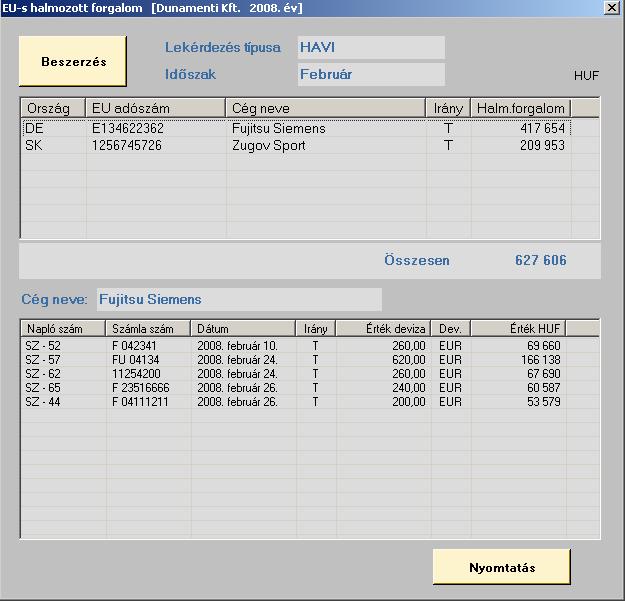The width and height of the screenshot is (625, 601).
Task: Select the Időszak field showing Február
Action: tap(371, 74)
